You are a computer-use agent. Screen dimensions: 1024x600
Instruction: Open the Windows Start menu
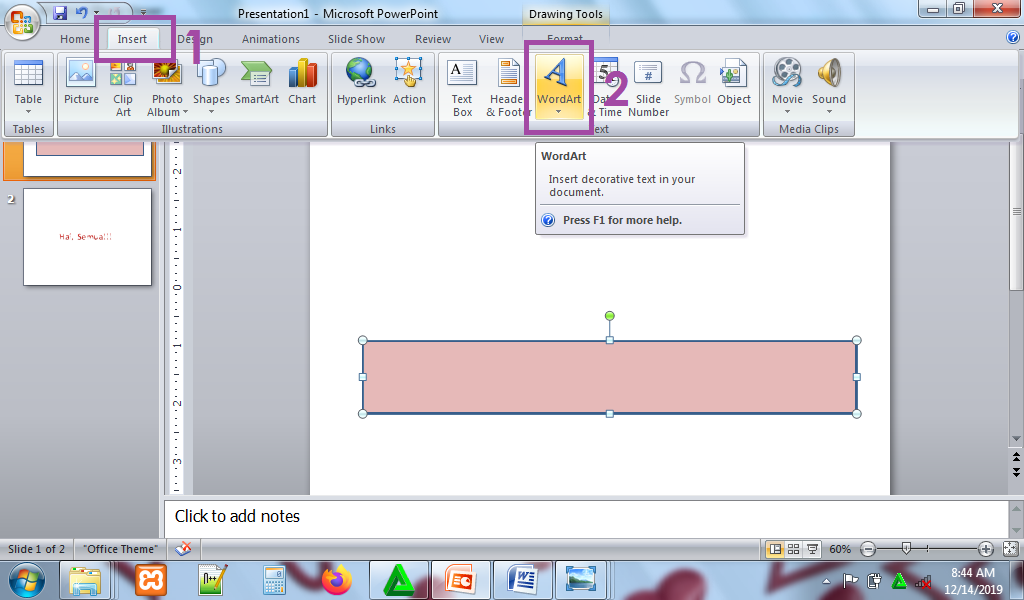pos(25,579)
